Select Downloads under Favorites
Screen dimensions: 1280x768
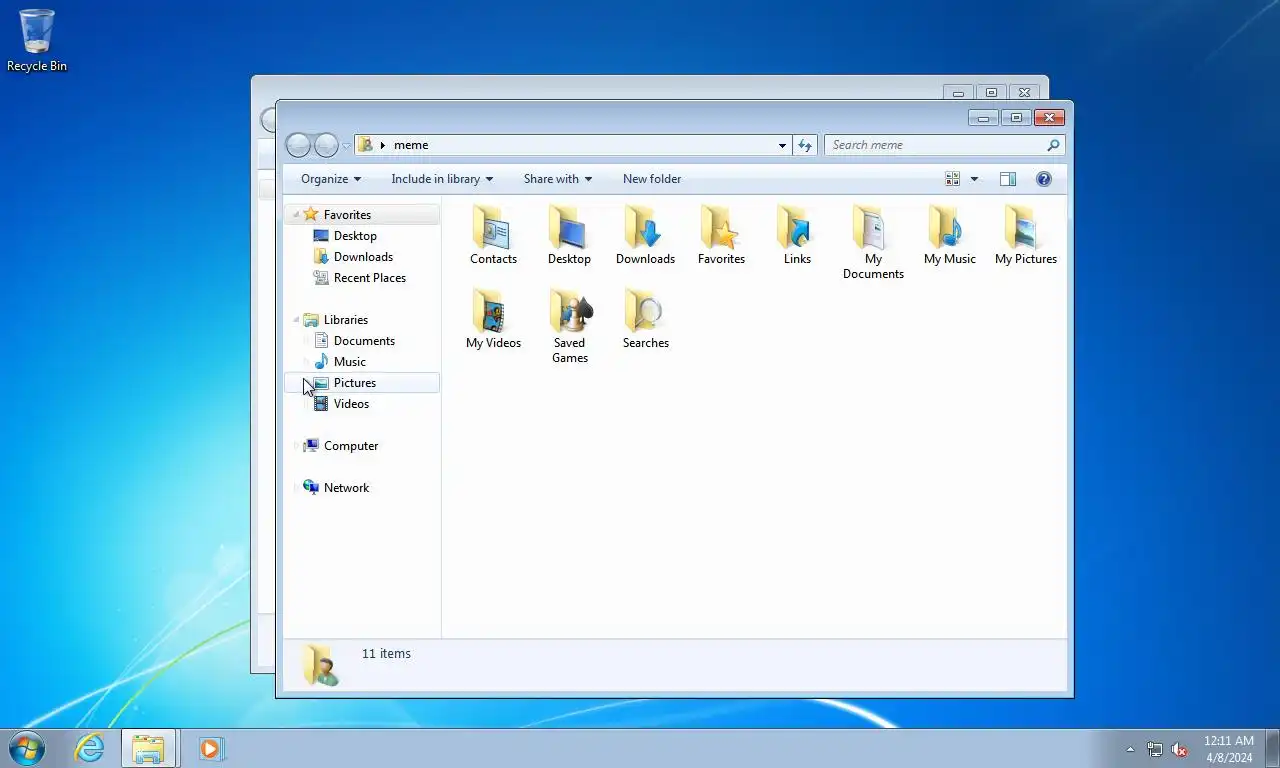(363, 257)
